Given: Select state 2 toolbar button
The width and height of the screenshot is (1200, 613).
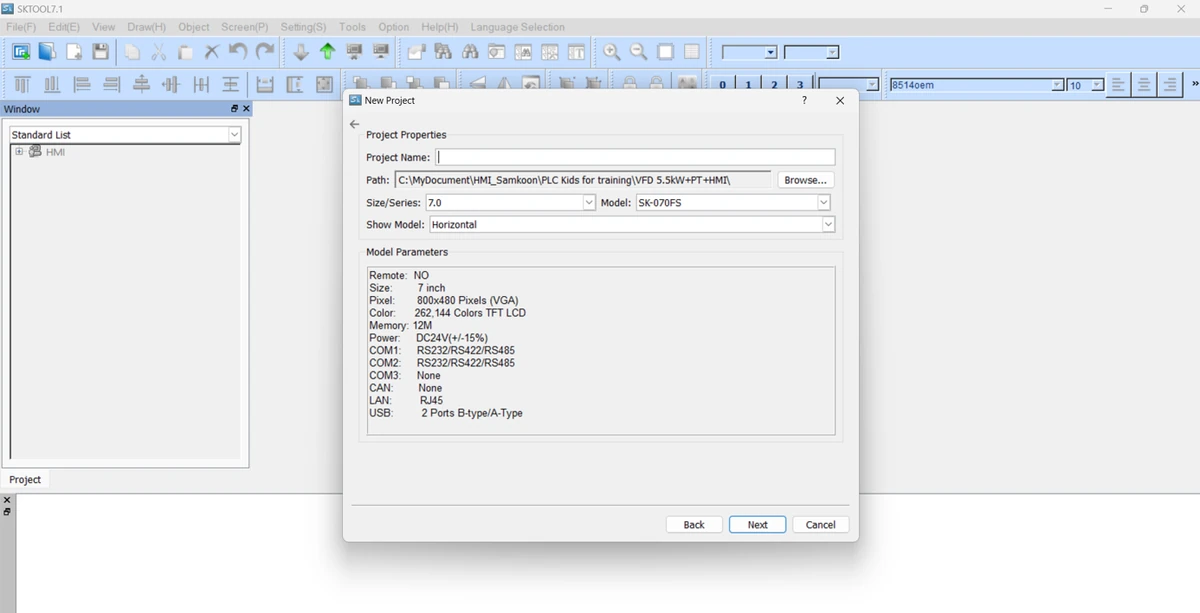Looking at the screenshot, I should [x=774, y=85].
